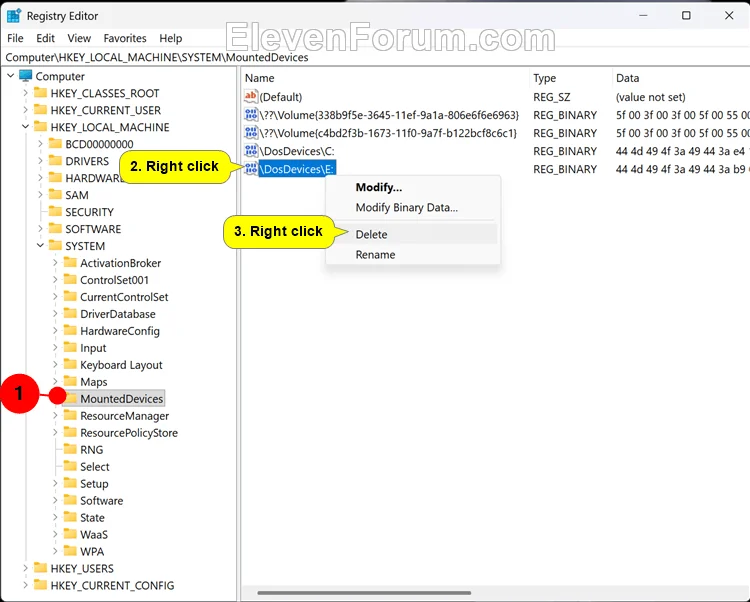The width and height of the screenshot is (750, 602).
Task: Choose Delete from the context menu
Action: 413,234
